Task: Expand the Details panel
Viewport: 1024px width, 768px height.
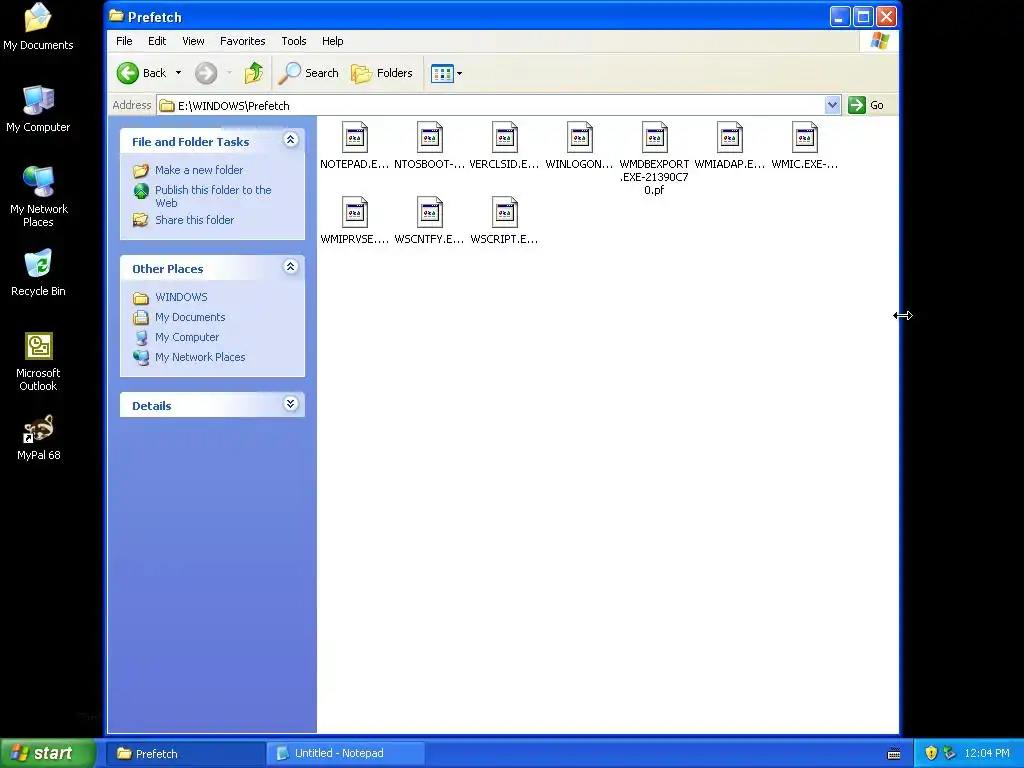Action: pos(291,404)
